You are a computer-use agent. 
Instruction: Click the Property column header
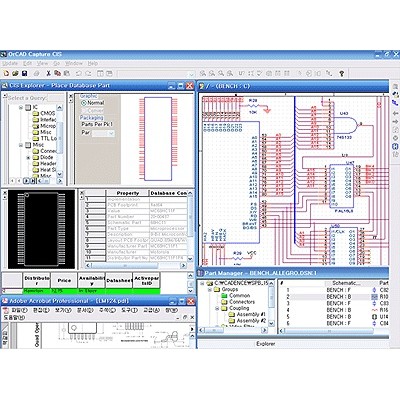tap(128, 193)
